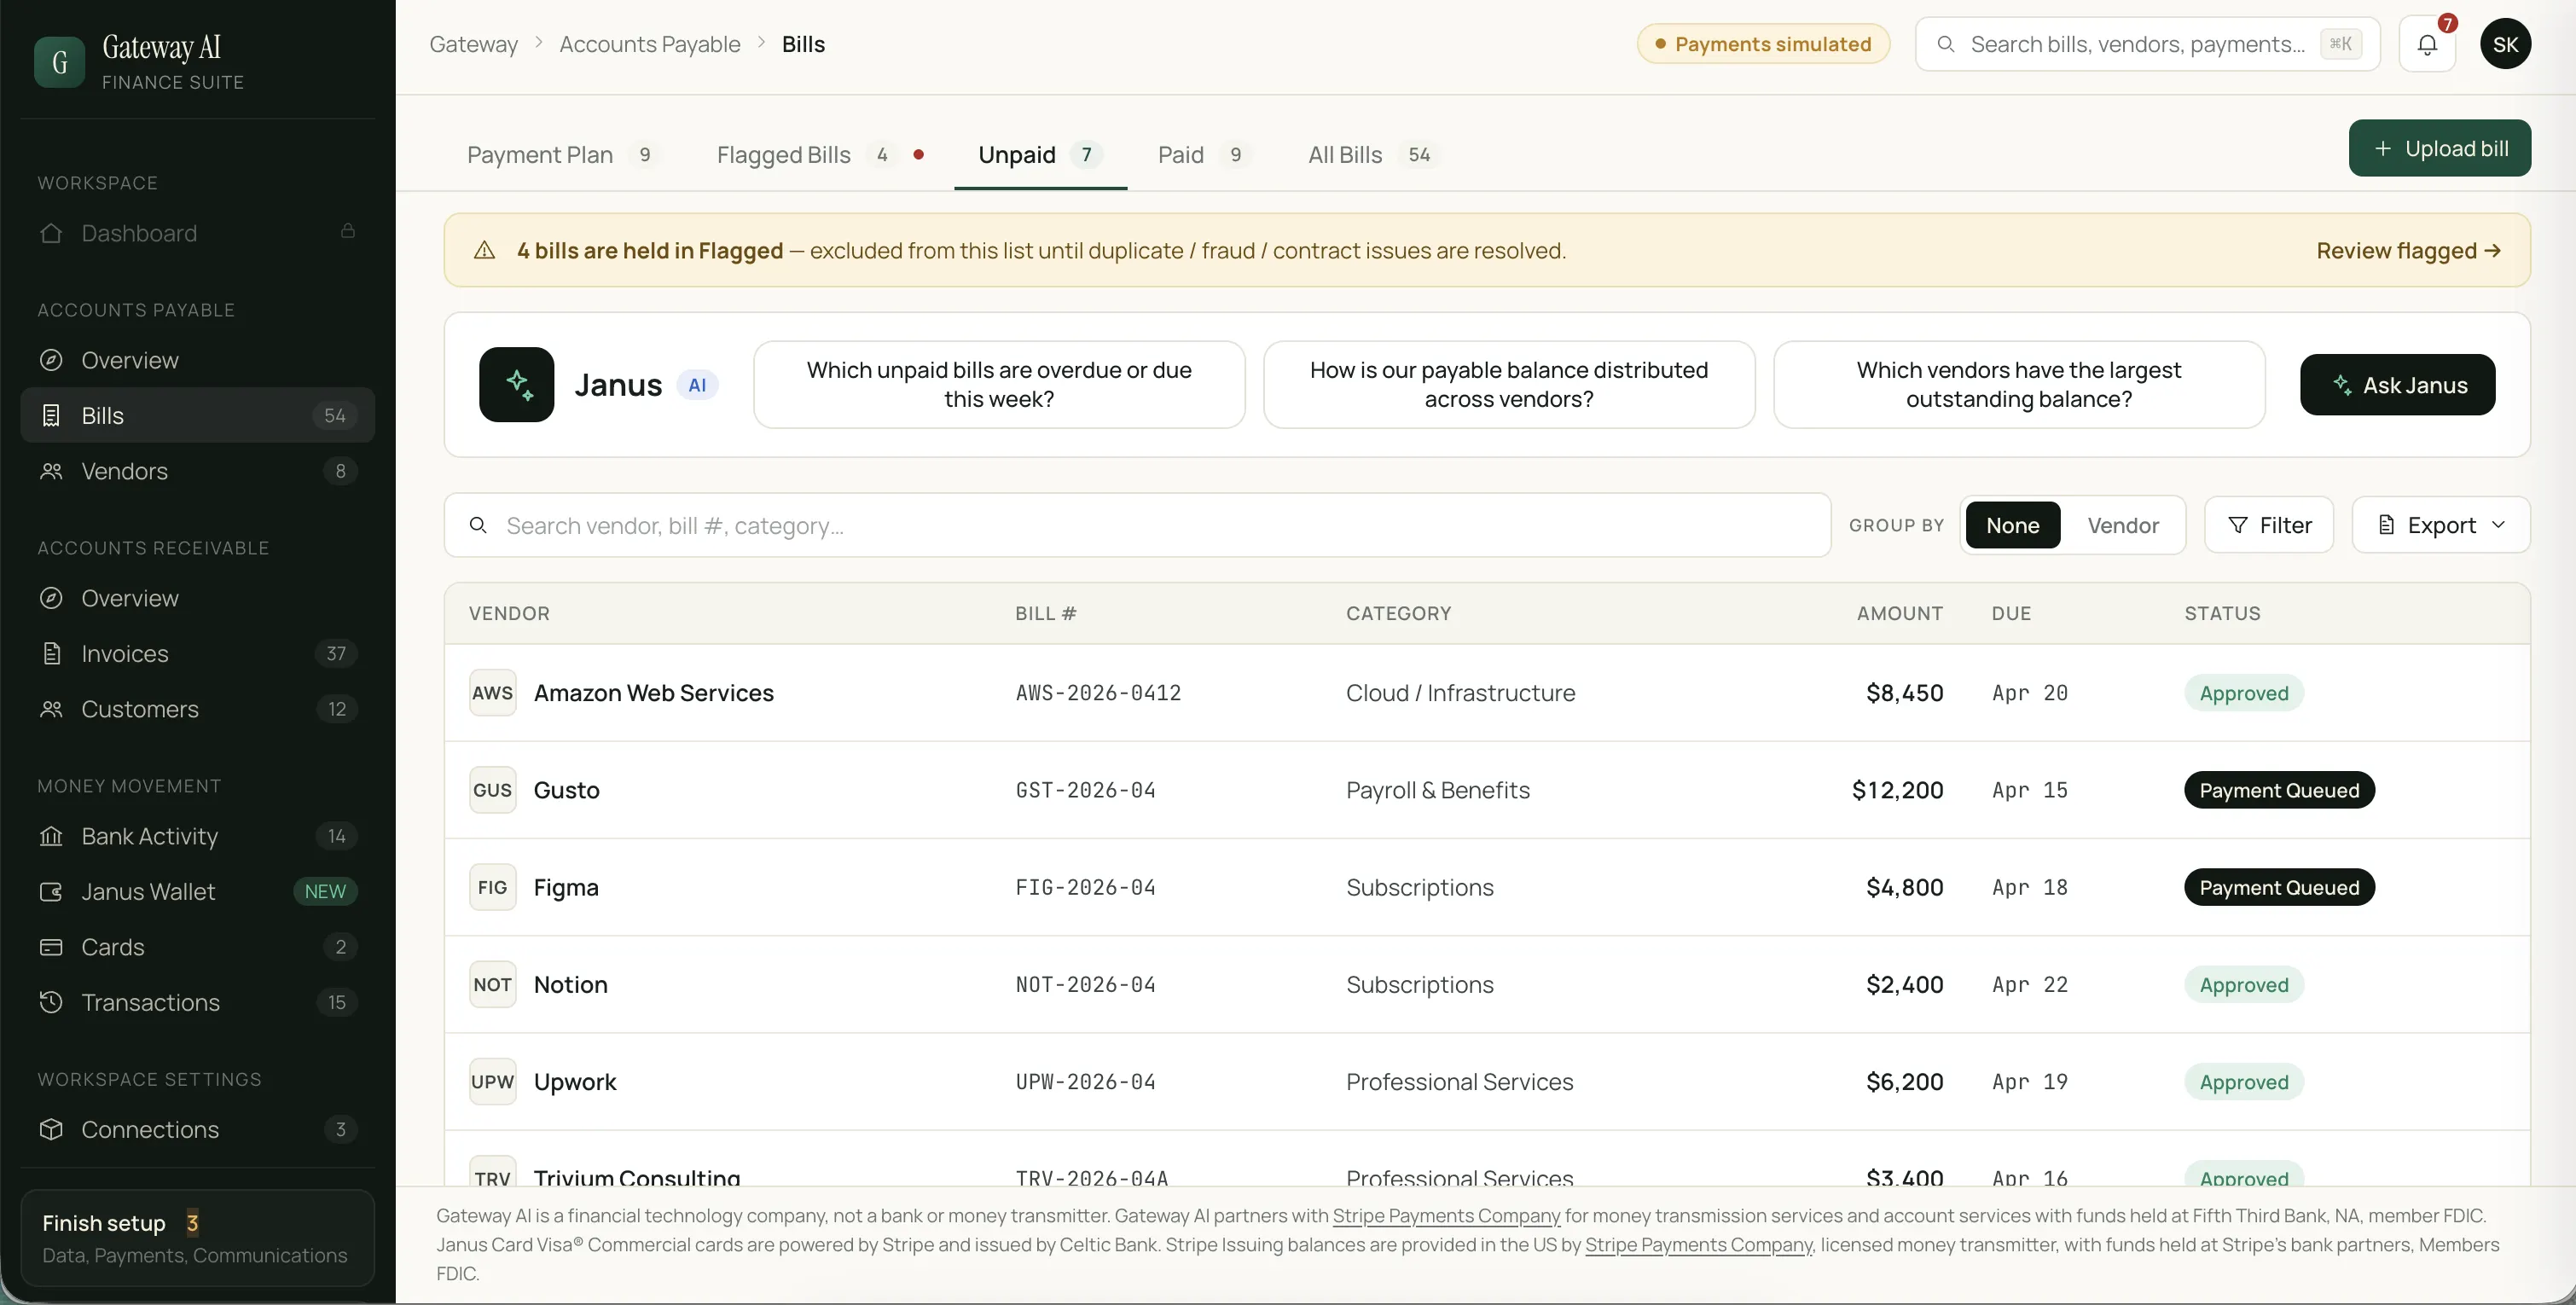Sort by the Vendor column header
Image resolution: width=2576 pixels, height=1305 pixels.
pos(509,613)
